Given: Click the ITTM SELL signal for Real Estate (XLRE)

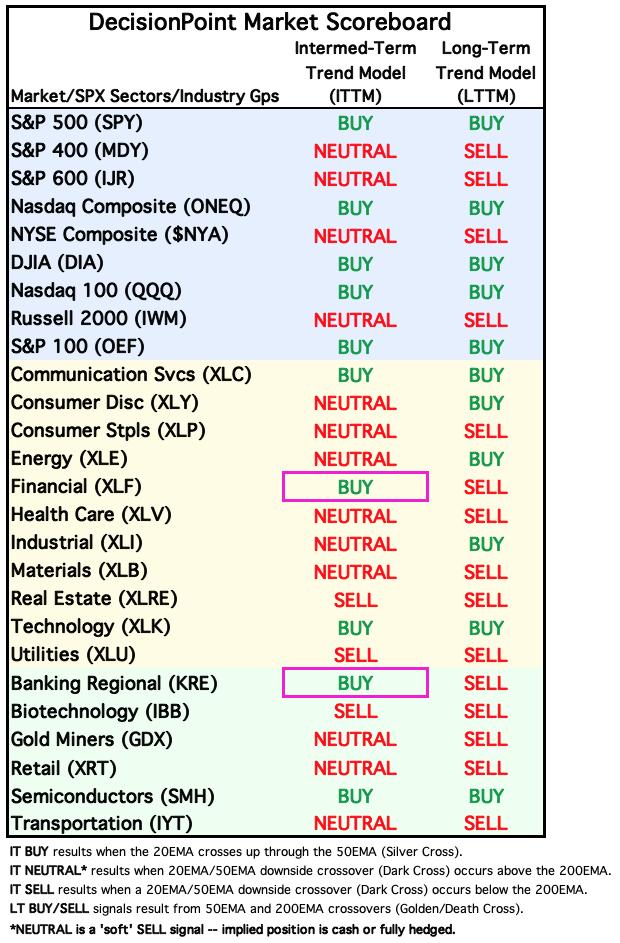Looking at the screenshot, I should 355,600.
